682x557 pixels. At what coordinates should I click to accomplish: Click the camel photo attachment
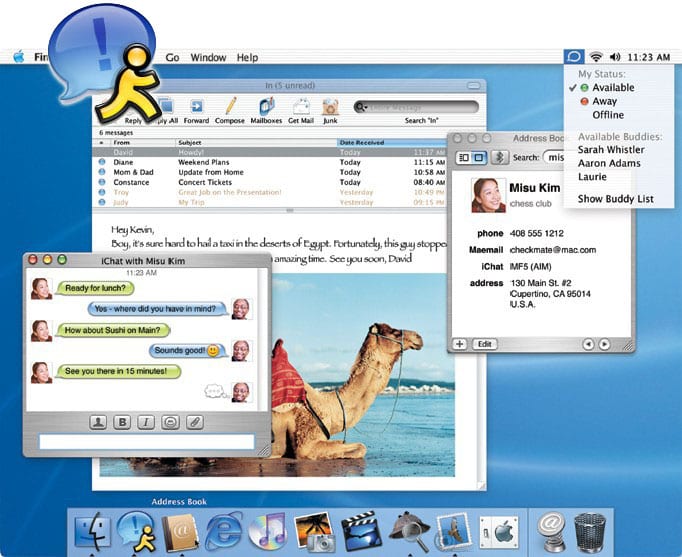coord(363,374)
